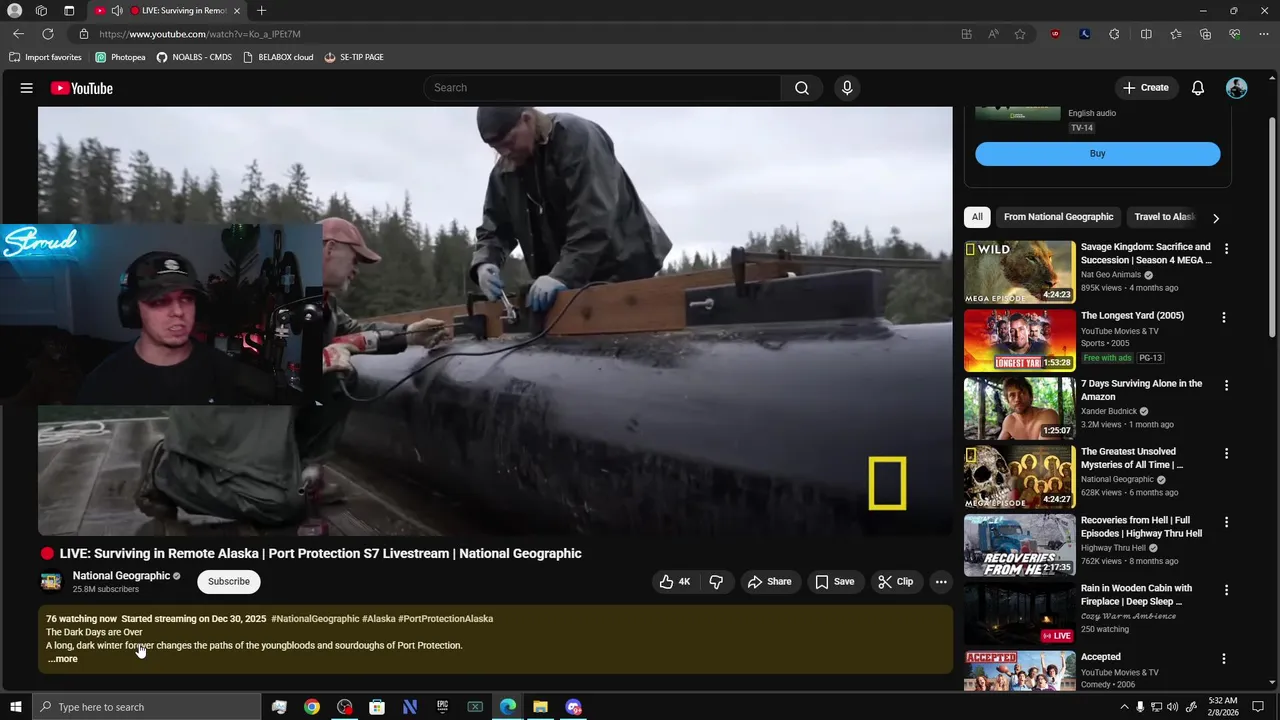Open Google Chrome from taskbar

click(312, 707)
